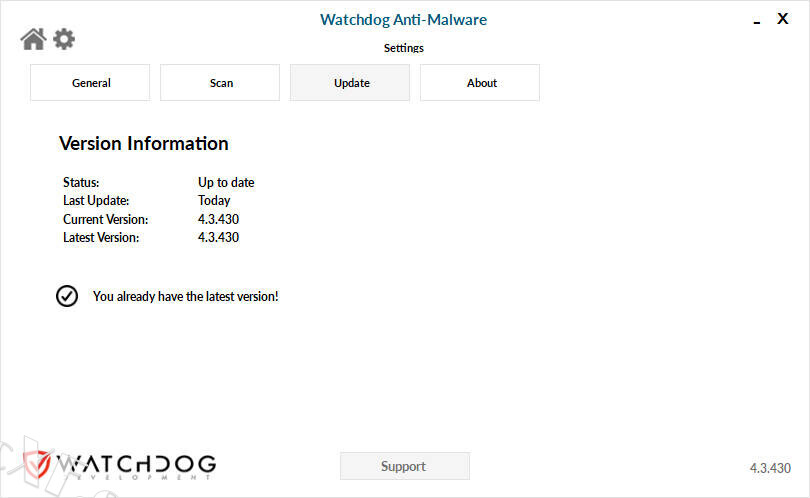Select the Latest Version number value

pos(218,238)
